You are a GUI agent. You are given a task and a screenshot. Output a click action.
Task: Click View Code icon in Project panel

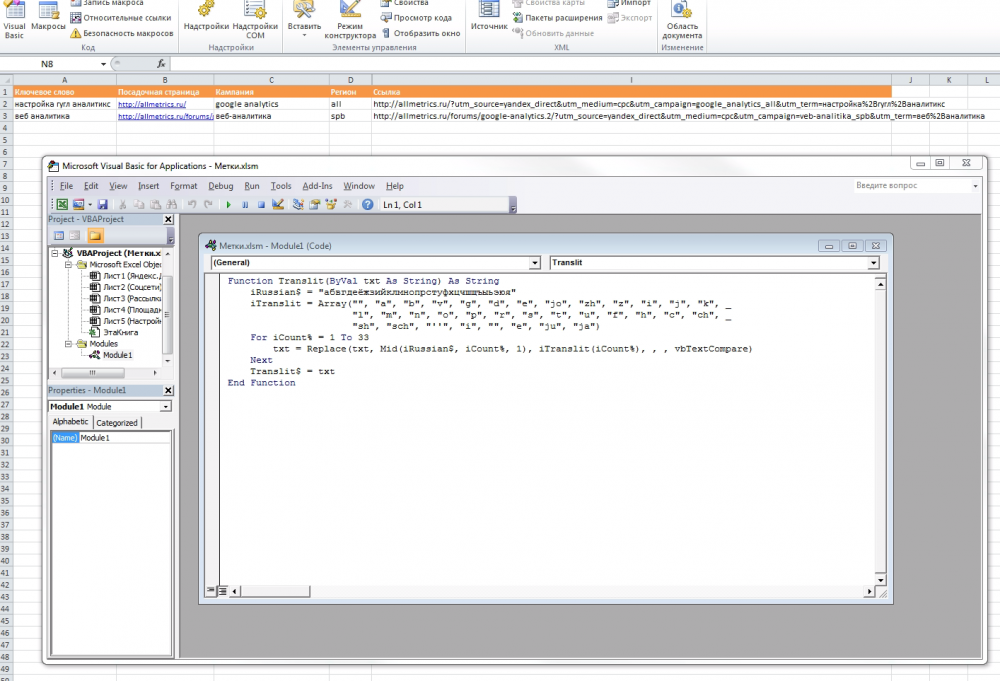(x=59, y=236)
